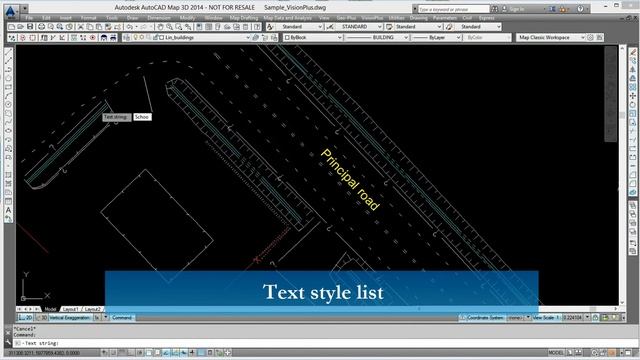This screenshot has height=360, width=640.
Task: Open the File menu
Action: (x=29, y=18)
